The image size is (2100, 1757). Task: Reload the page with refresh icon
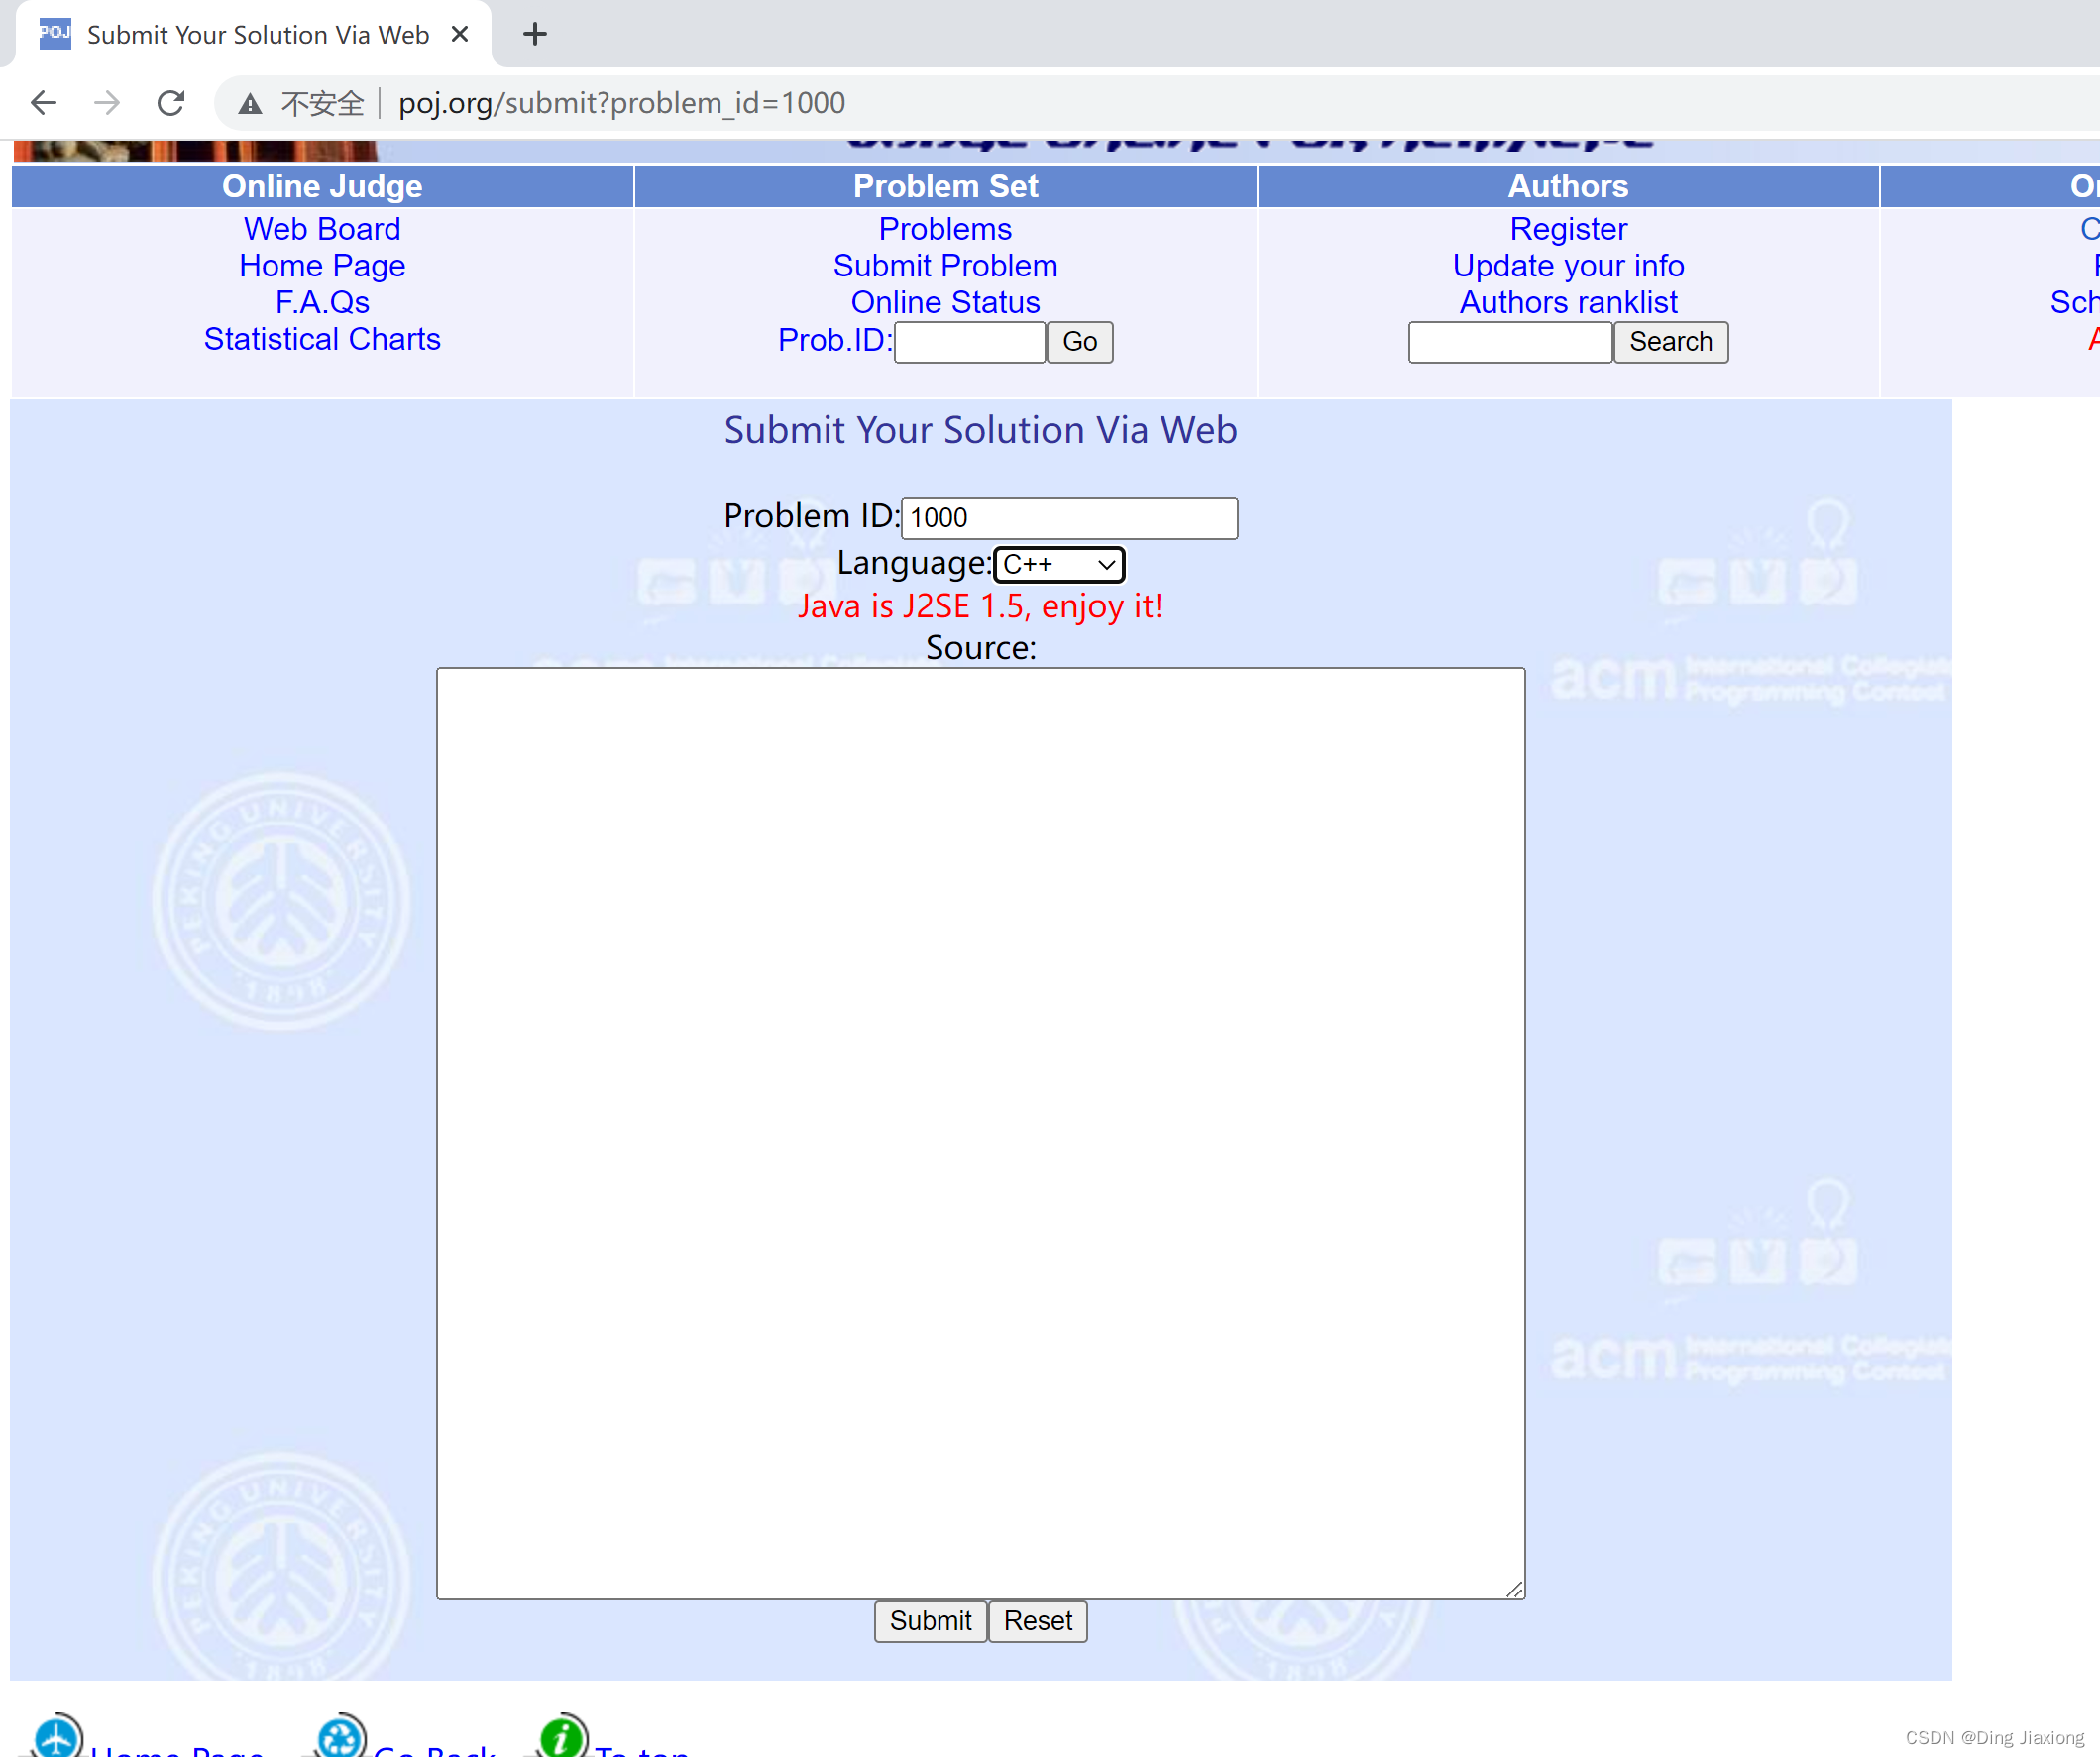pos(171,103)
